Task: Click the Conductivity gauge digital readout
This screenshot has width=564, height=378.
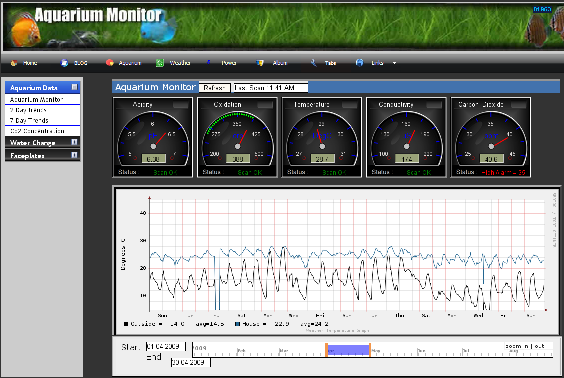Action: point(407,159)
